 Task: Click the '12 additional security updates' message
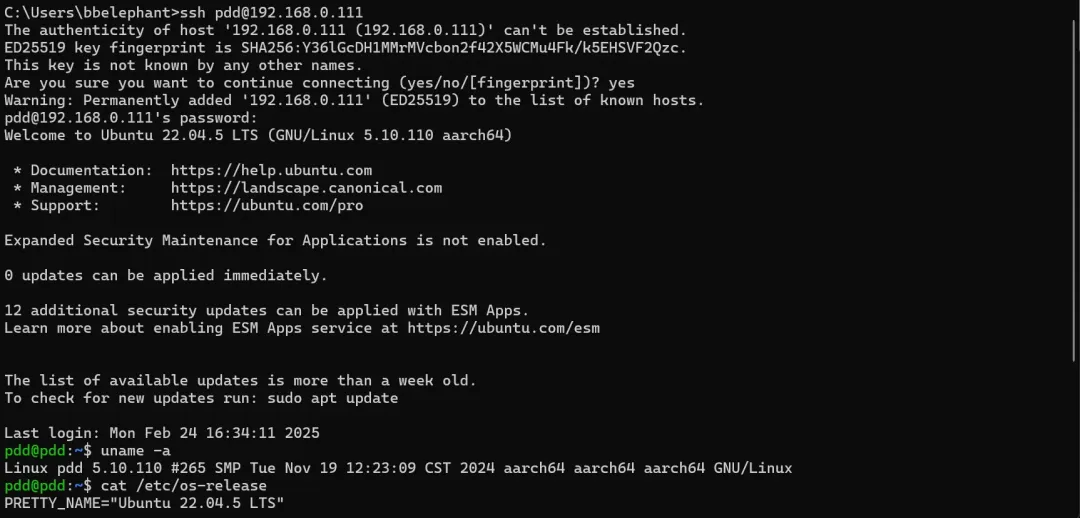[x=266, y=310]
